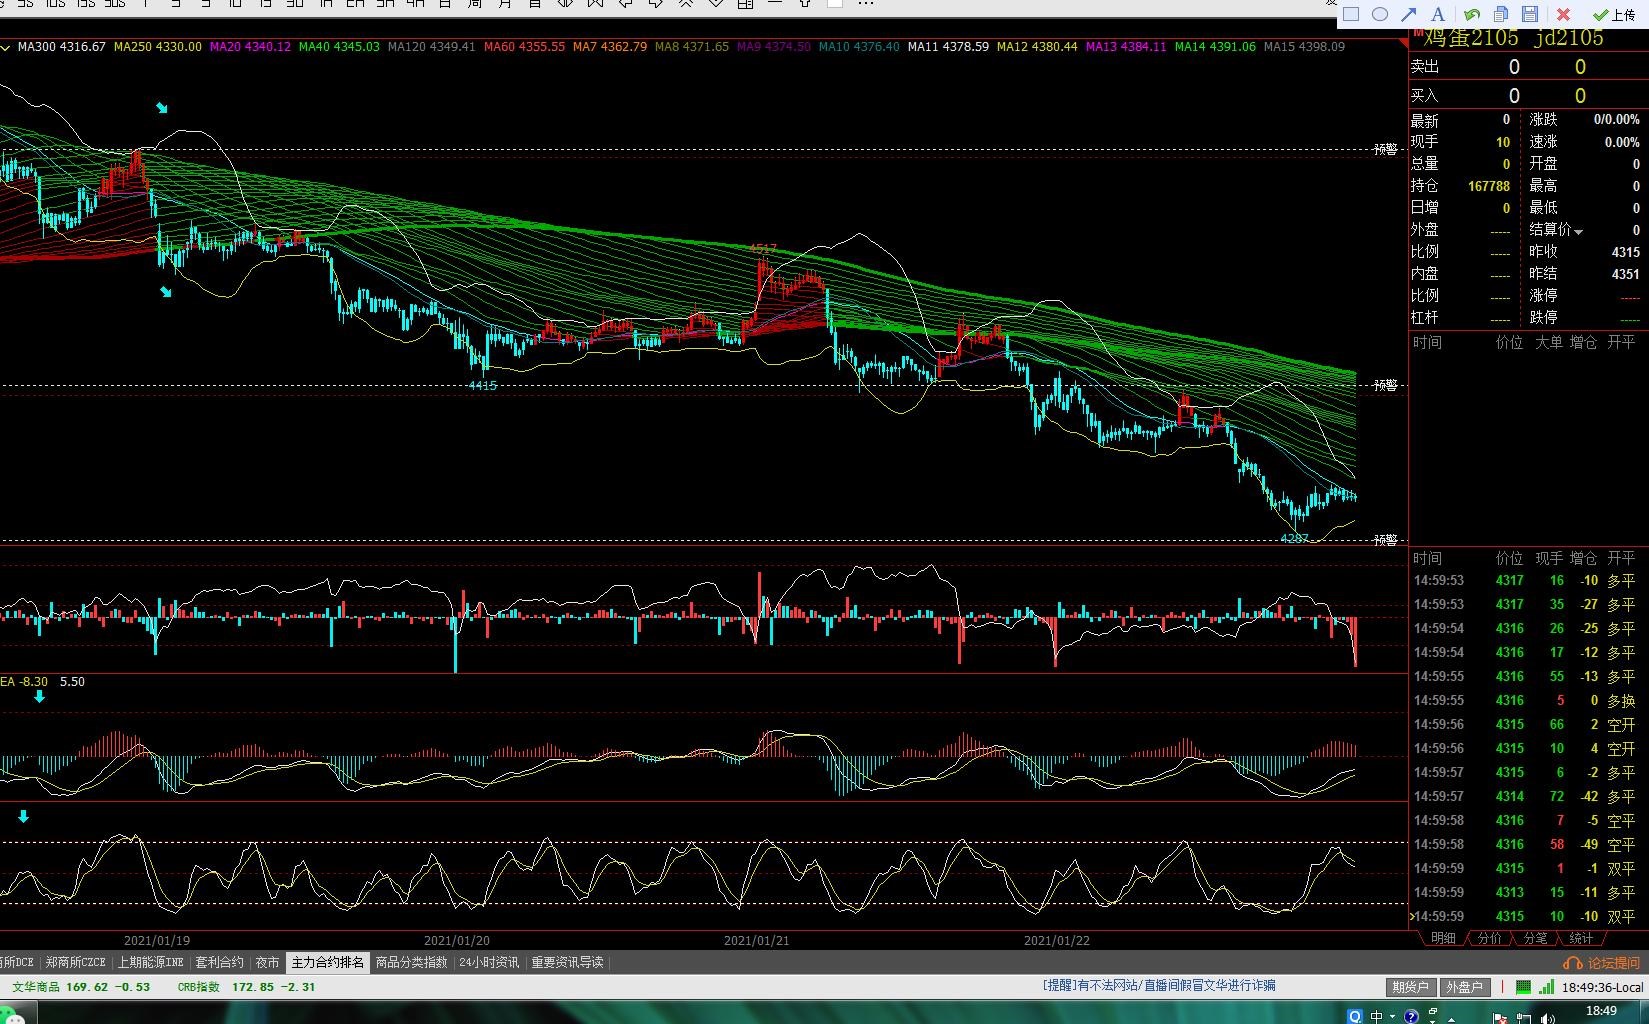
Task: Open the 商品分类指数 tab
Action: 411,963
